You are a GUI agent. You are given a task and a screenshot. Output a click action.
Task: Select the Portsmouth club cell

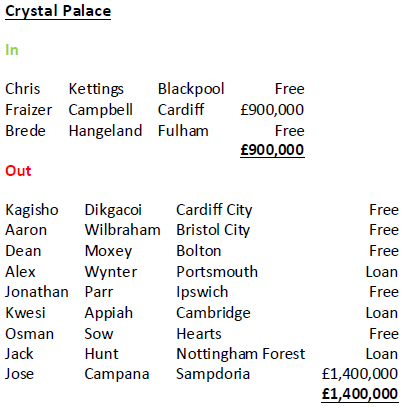pos(217,272)
